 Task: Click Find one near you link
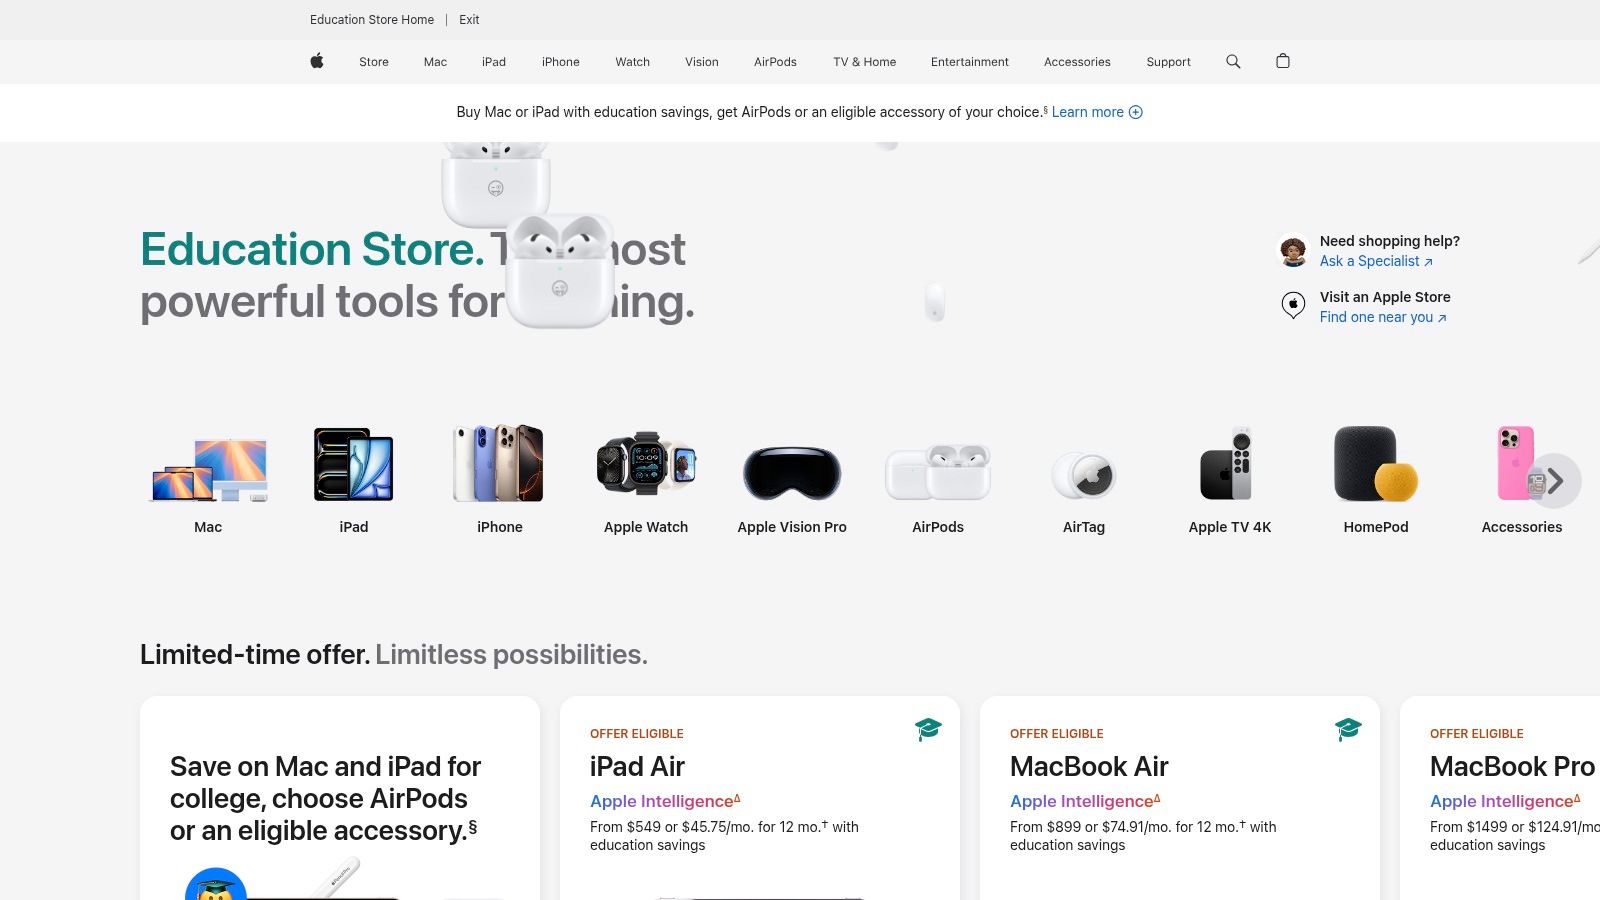click(x=1383, y=317)
